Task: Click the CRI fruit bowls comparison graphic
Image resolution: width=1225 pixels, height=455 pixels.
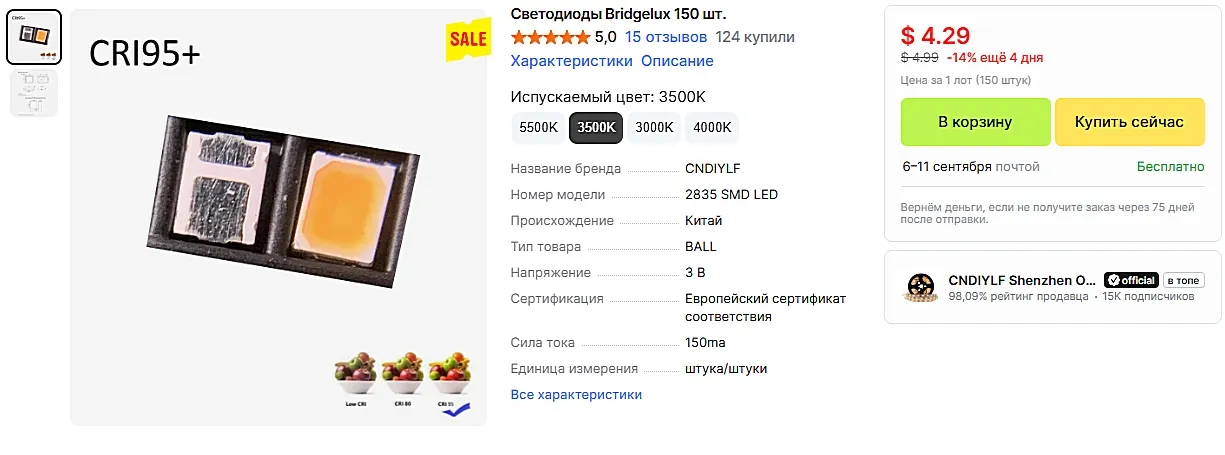Action: tap(403, 384)
